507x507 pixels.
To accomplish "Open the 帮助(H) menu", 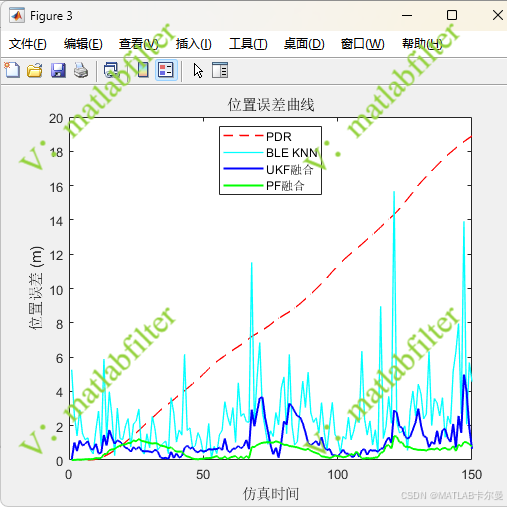I will coord(422,44).
